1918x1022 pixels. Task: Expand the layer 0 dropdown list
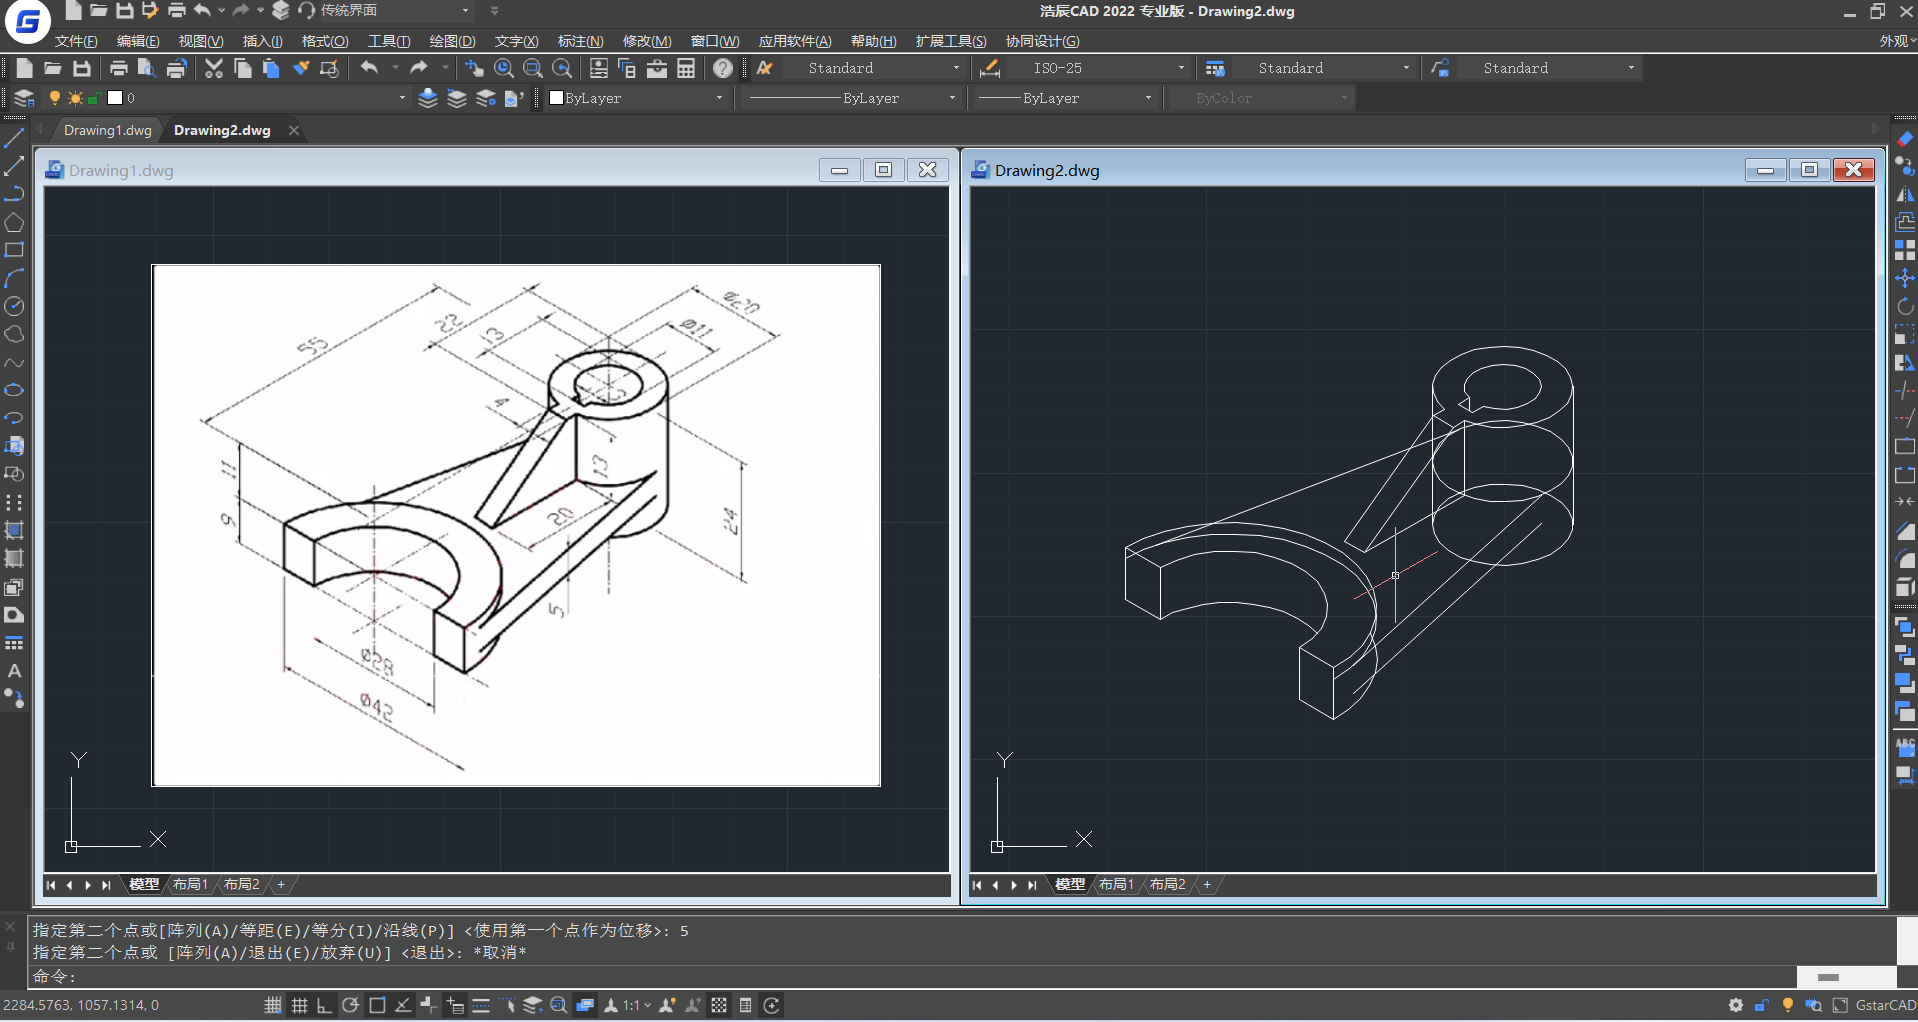tap(402, 98)
